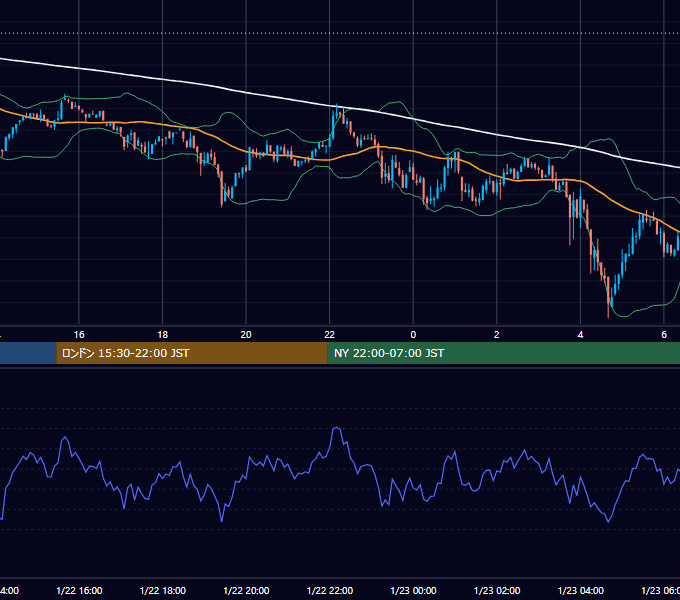Select the 20 hour label on price chart axis
This screenshot has height=600, width=680.
pos(246,335)
